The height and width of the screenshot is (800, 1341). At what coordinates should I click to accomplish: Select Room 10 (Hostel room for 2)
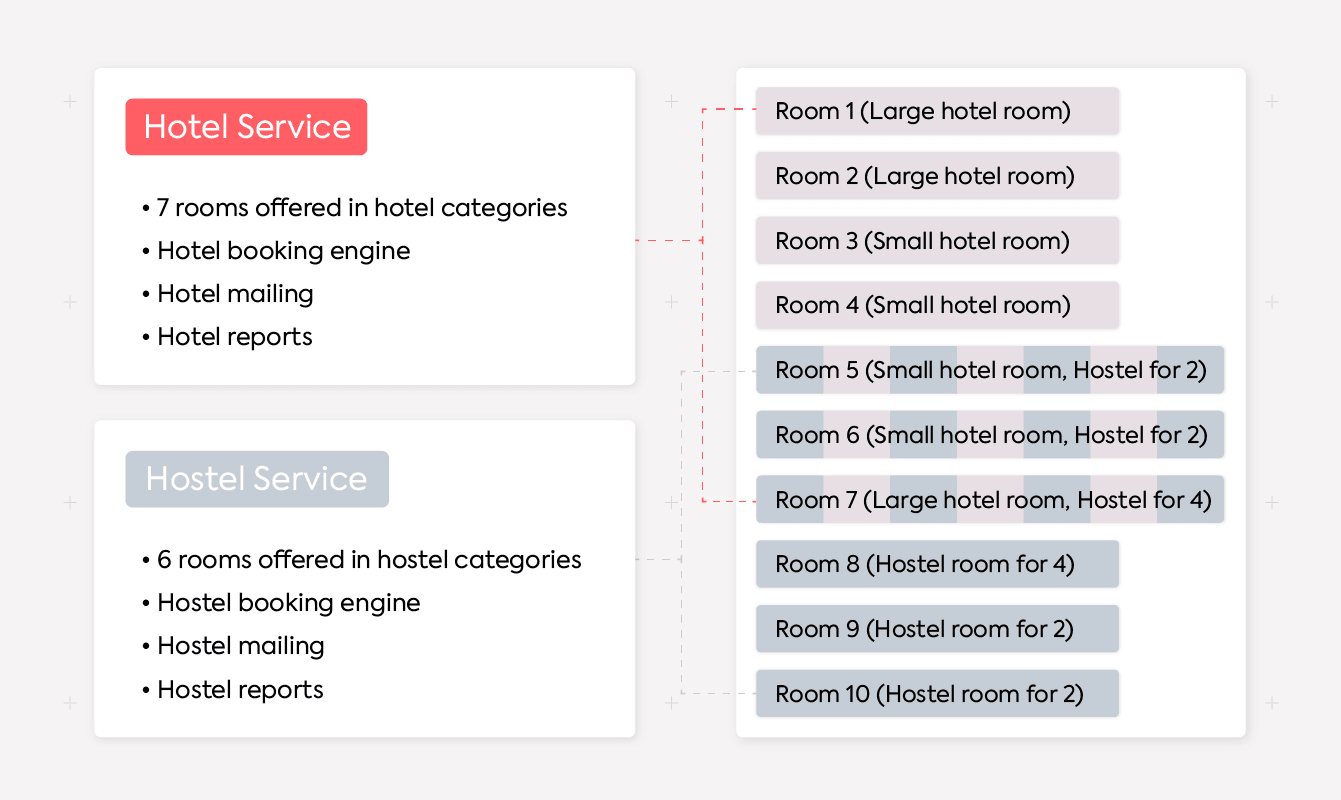936,694
